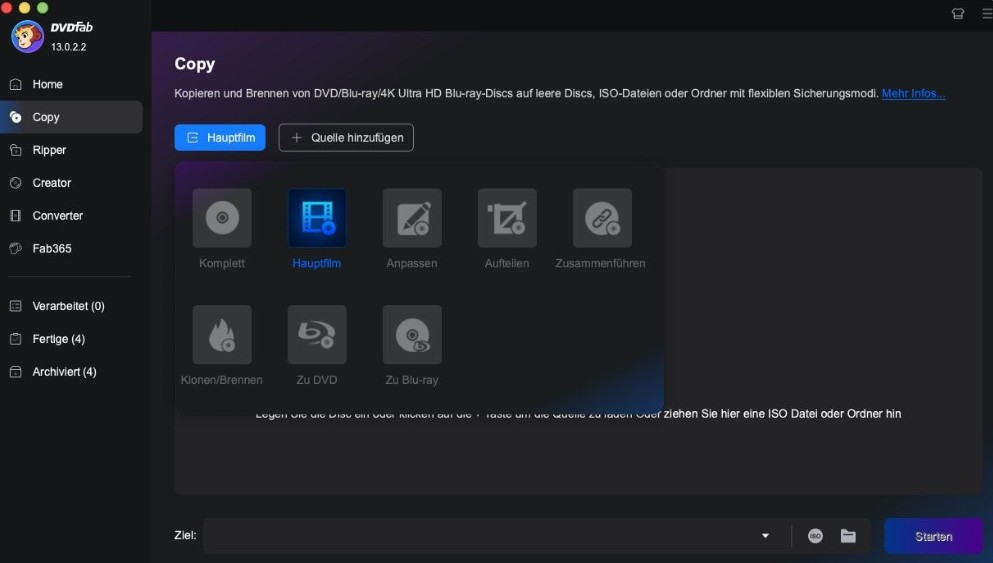This screenshot has height=563, width=993.
Task: Pick the Anpassen customize mode icon
Action: tap(412, 218)
